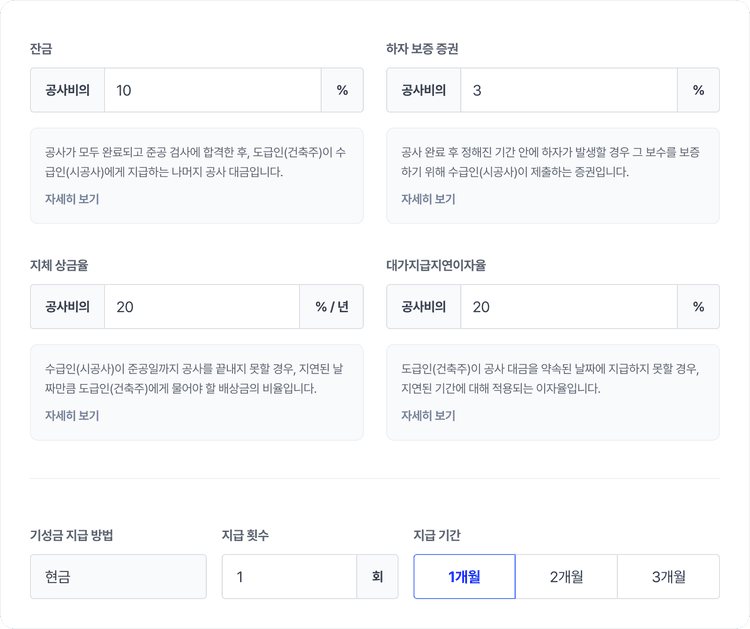Click the 지급 횟수 input field
The height and width of the screenshot is (629, 750).
tap(288, 577)
